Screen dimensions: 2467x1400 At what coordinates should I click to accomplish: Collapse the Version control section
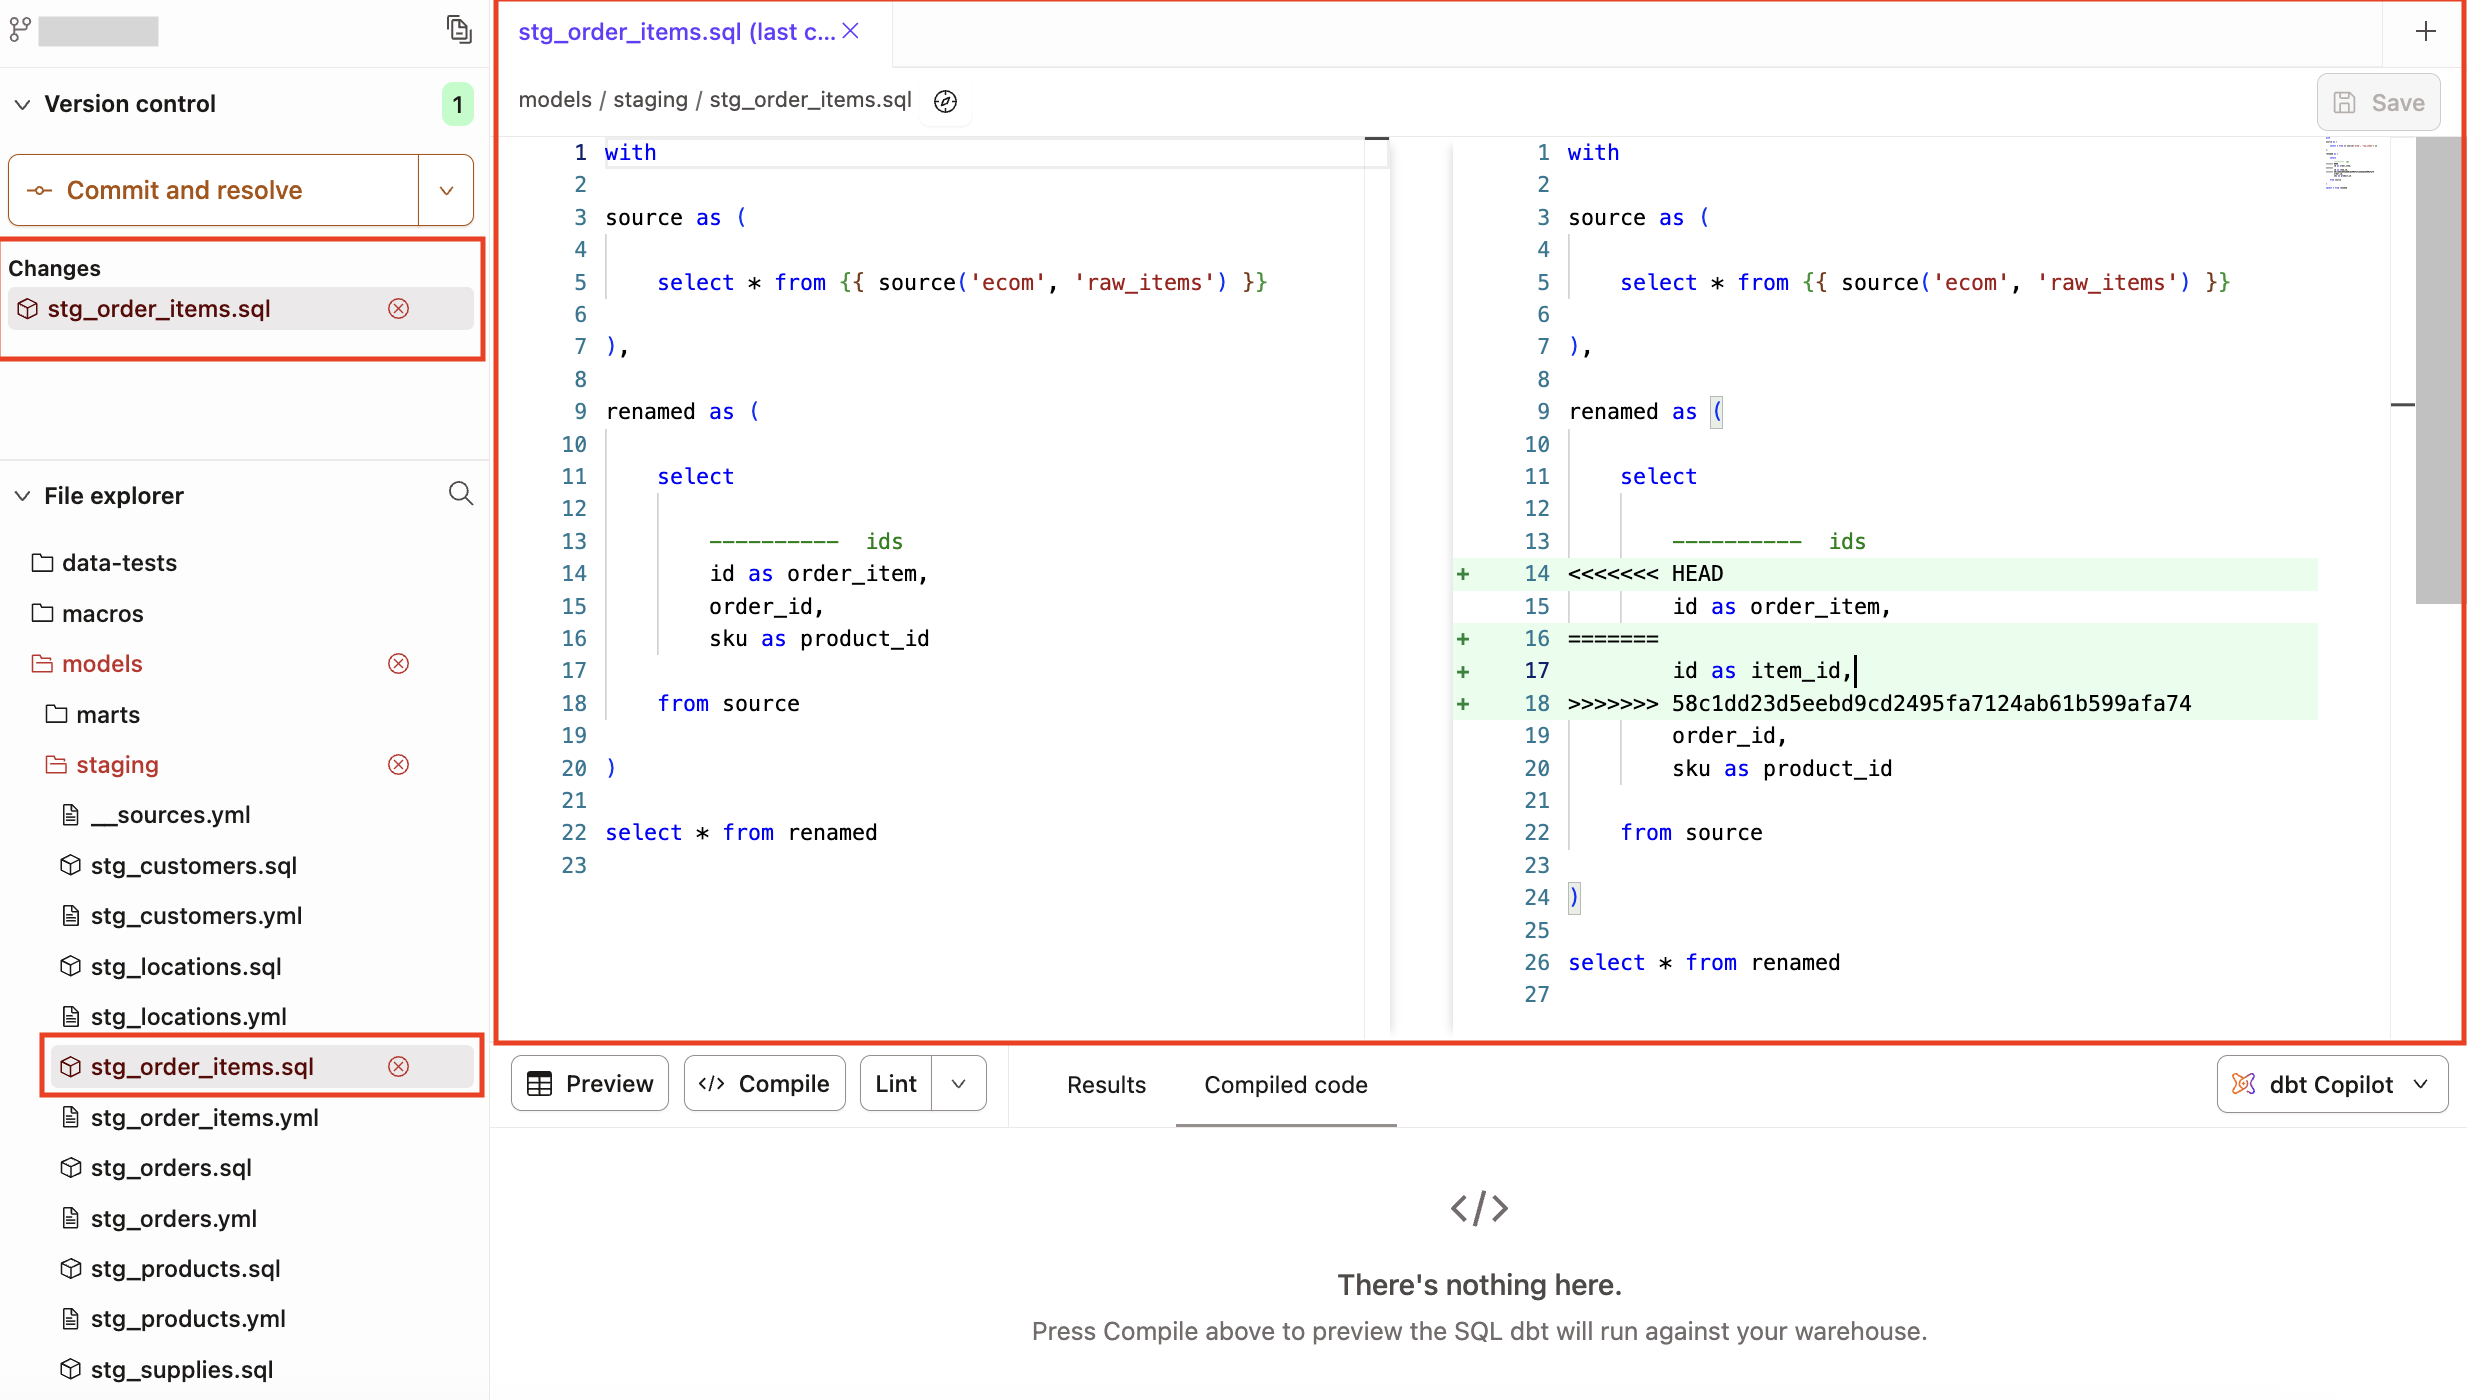click(22, 103)
